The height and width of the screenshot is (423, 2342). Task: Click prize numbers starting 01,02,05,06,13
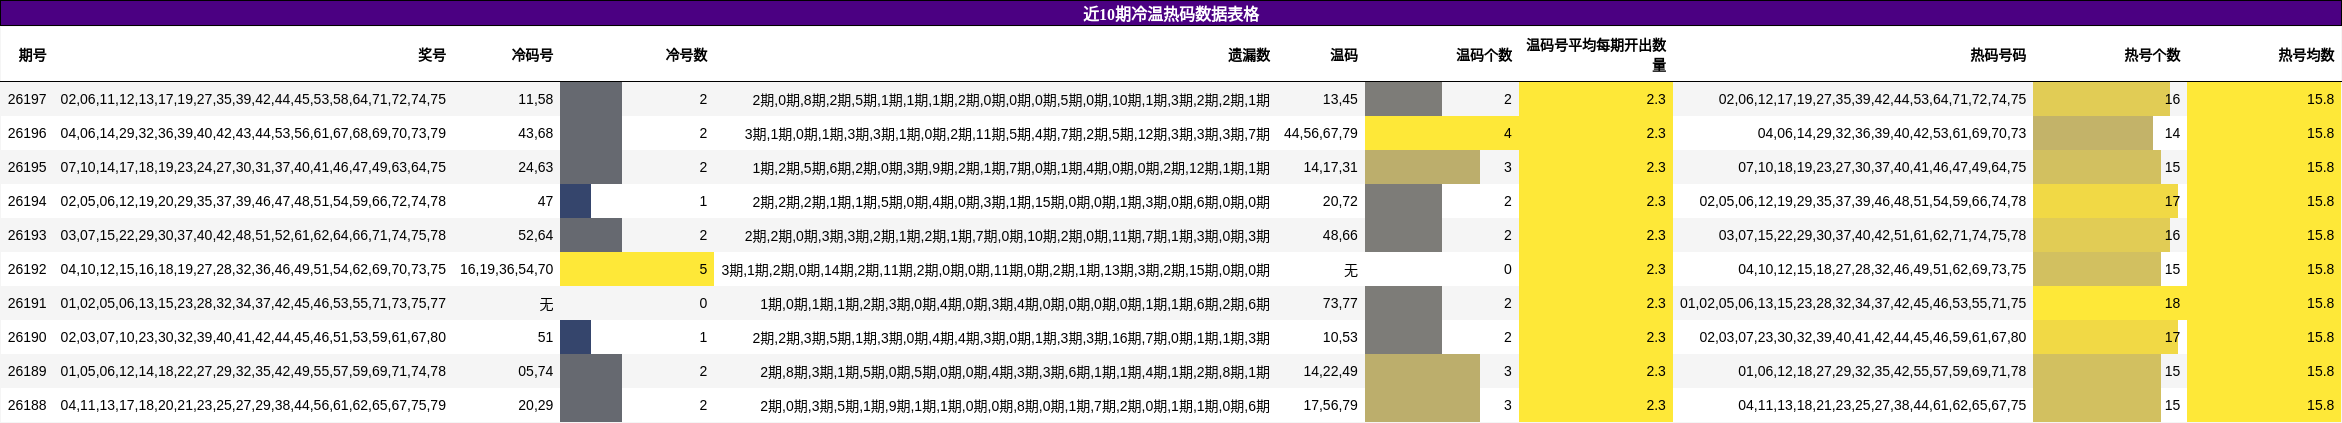tap(253, 303)
